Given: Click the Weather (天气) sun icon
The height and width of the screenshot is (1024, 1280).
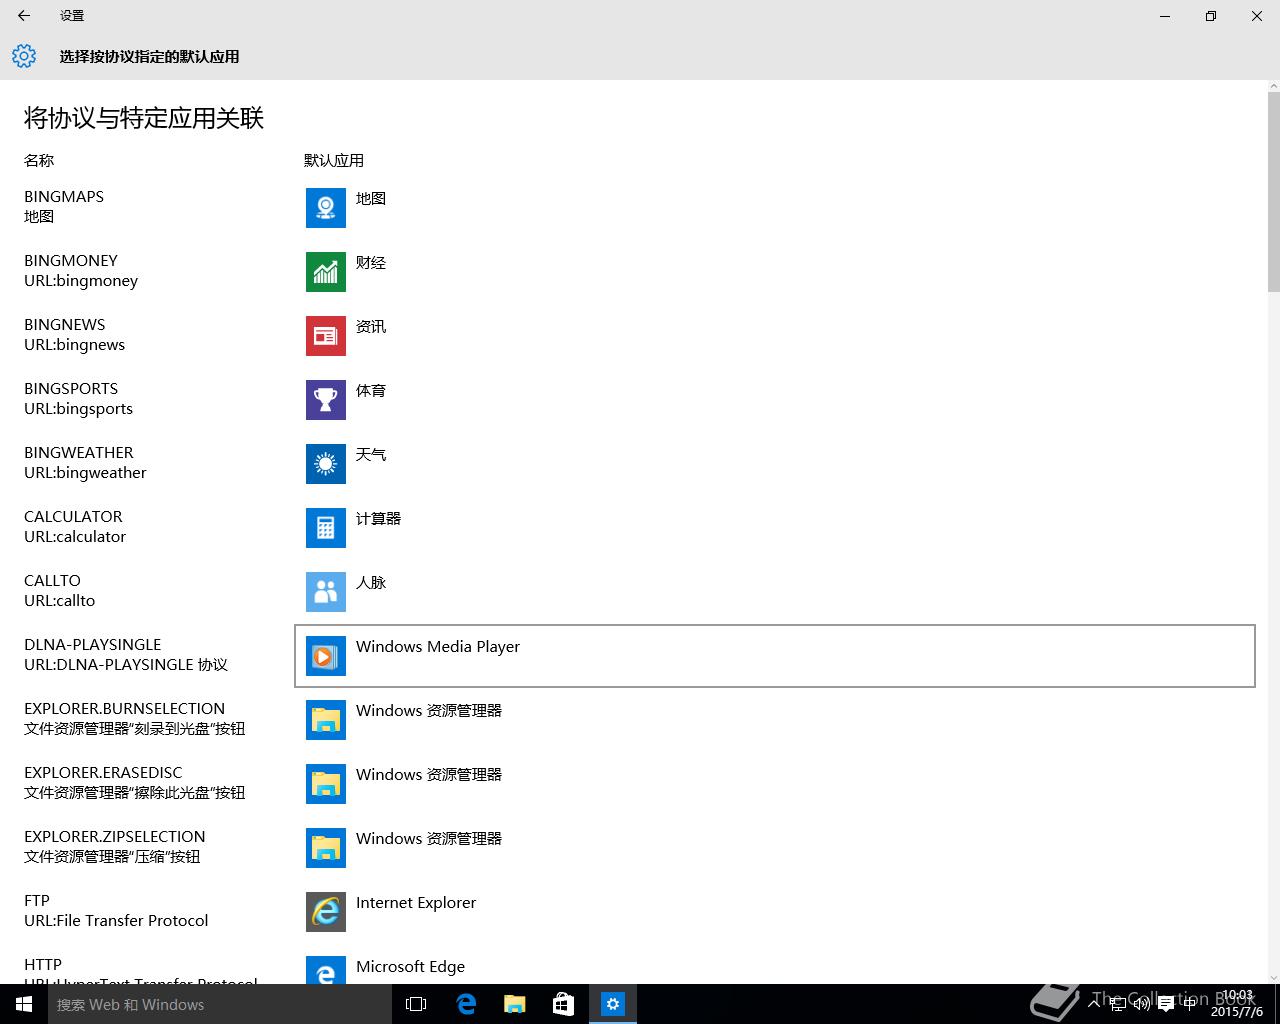Looking at the screenshot, I should (x=326, y=464).
